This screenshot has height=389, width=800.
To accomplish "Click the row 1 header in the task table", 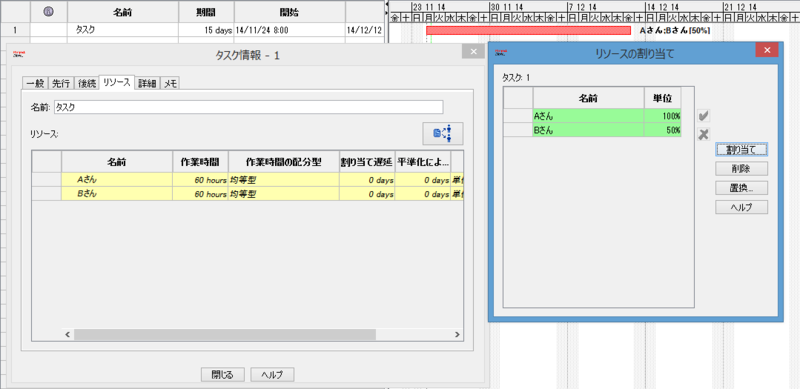I will tap(15, 30).
